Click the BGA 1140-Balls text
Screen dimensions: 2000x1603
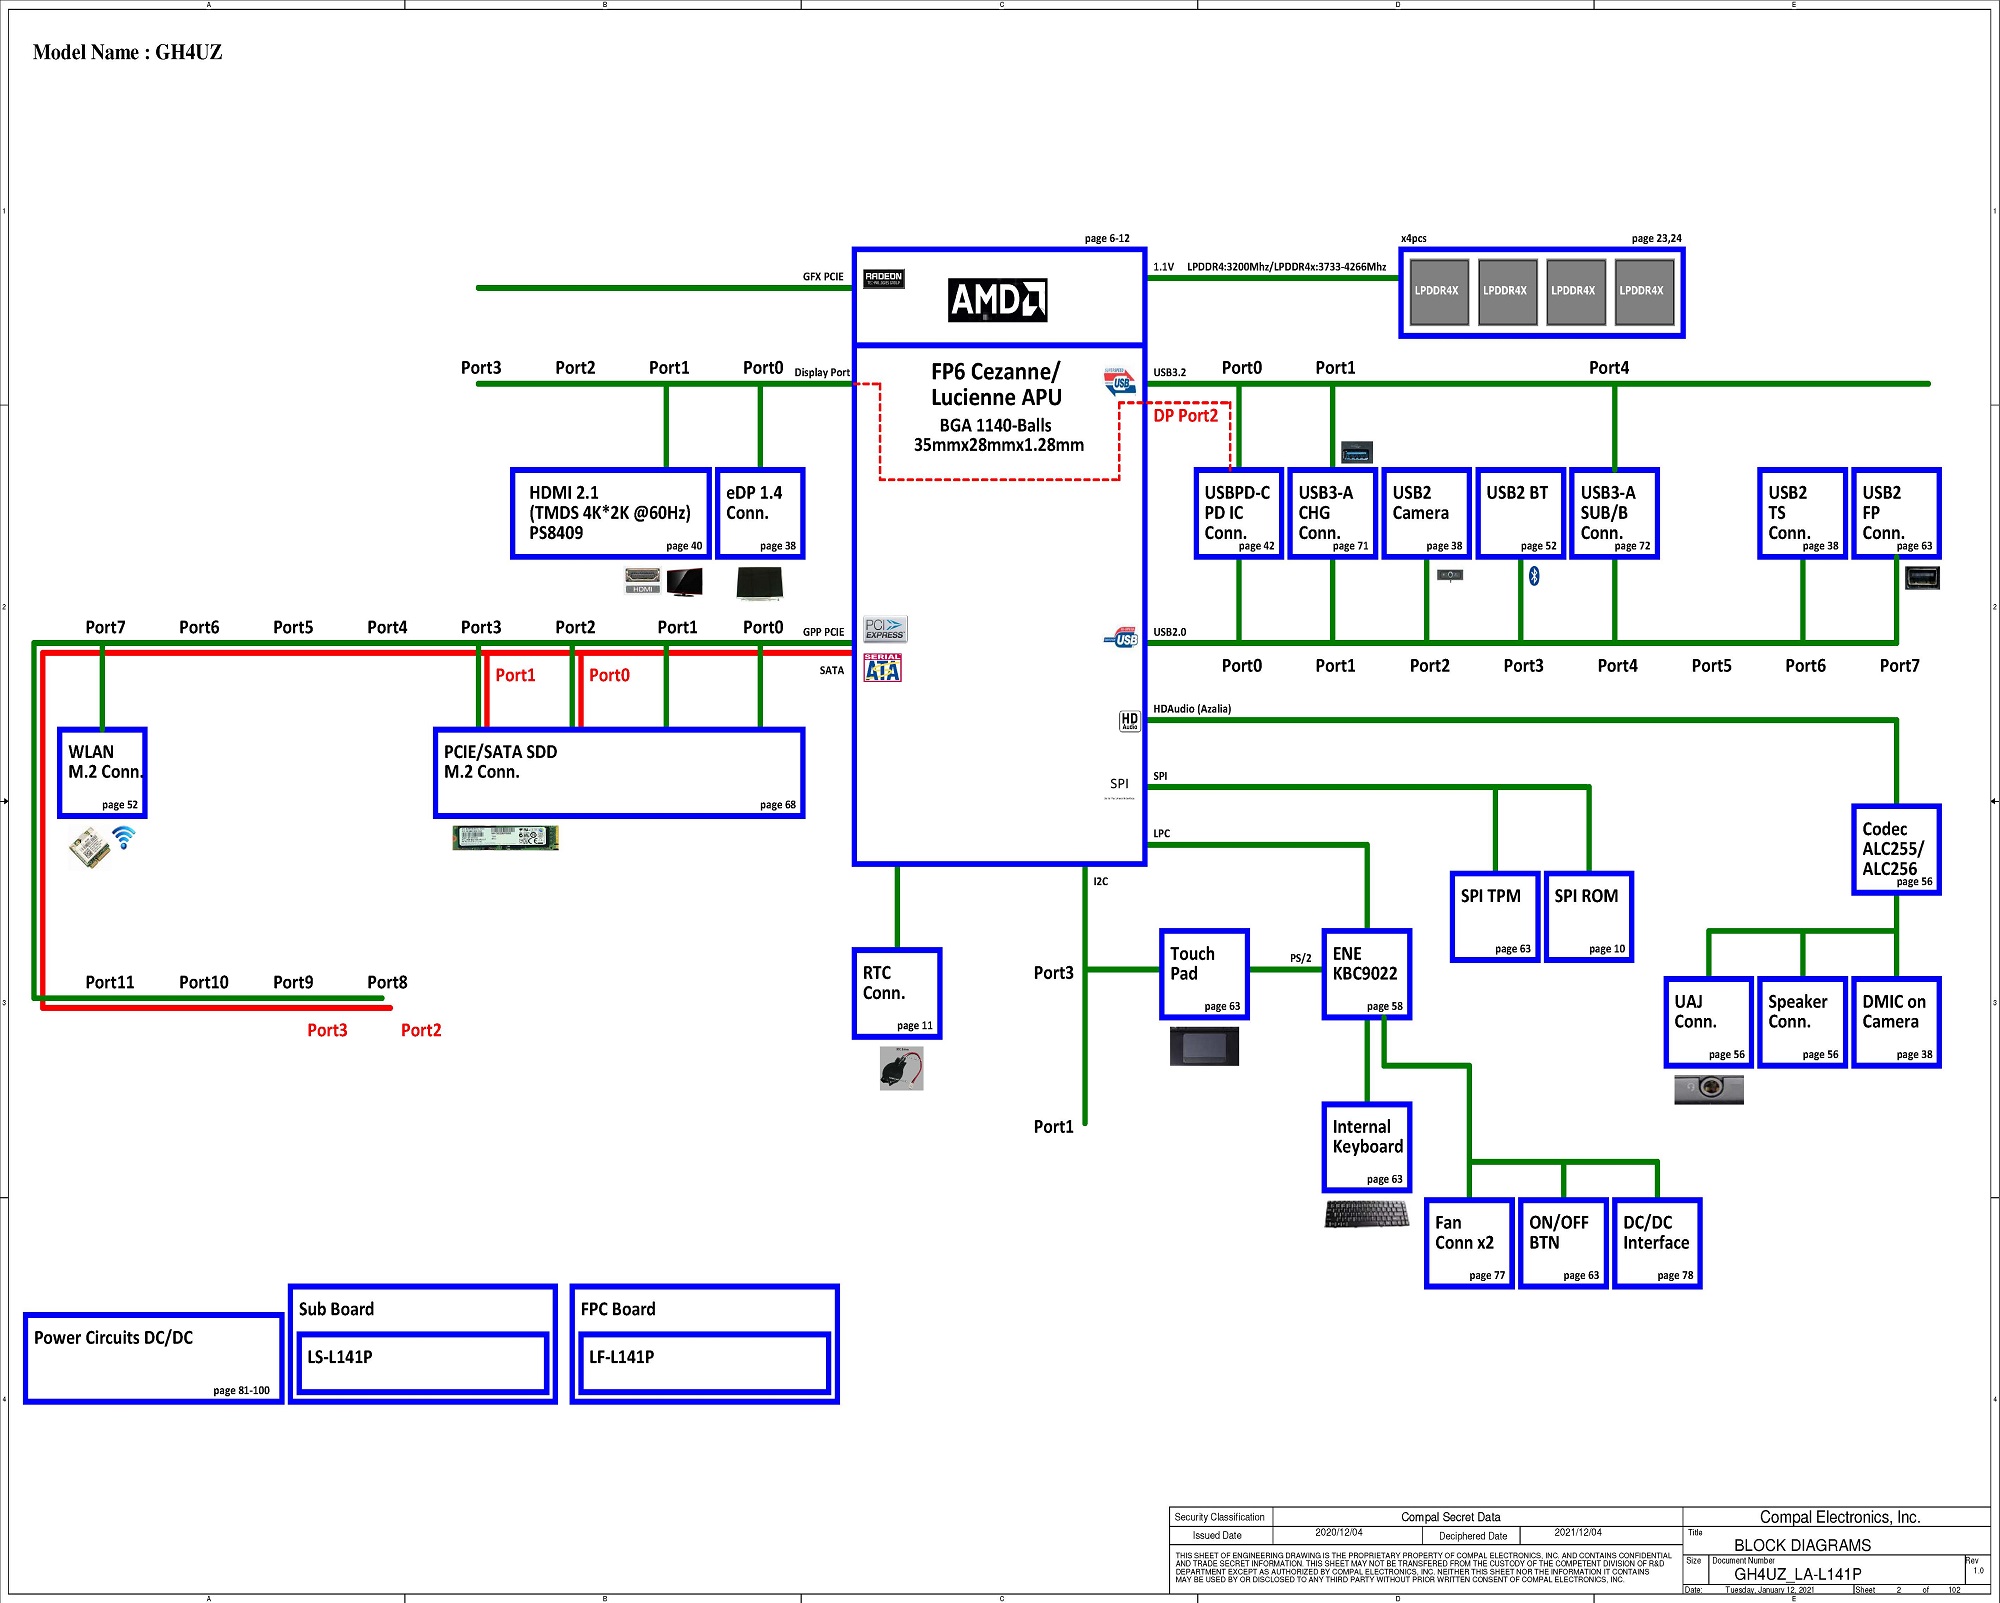(995, 426)
